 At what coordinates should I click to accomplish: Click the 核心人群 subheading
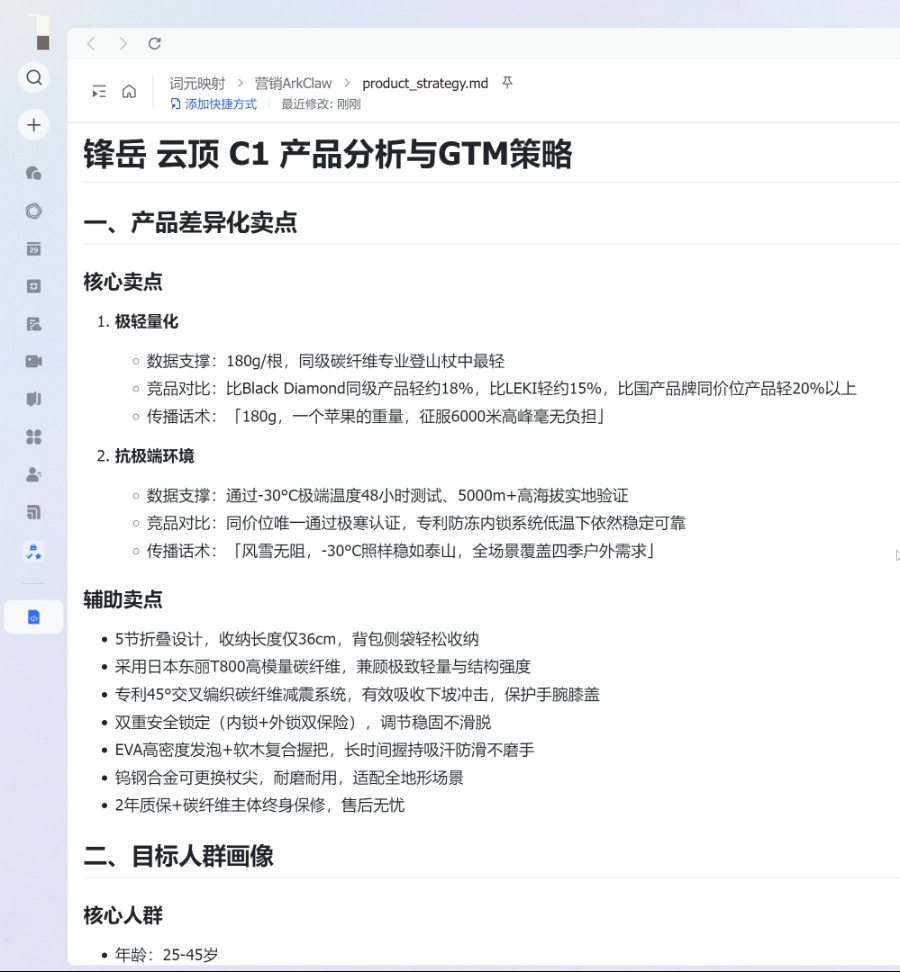point(123,915)
